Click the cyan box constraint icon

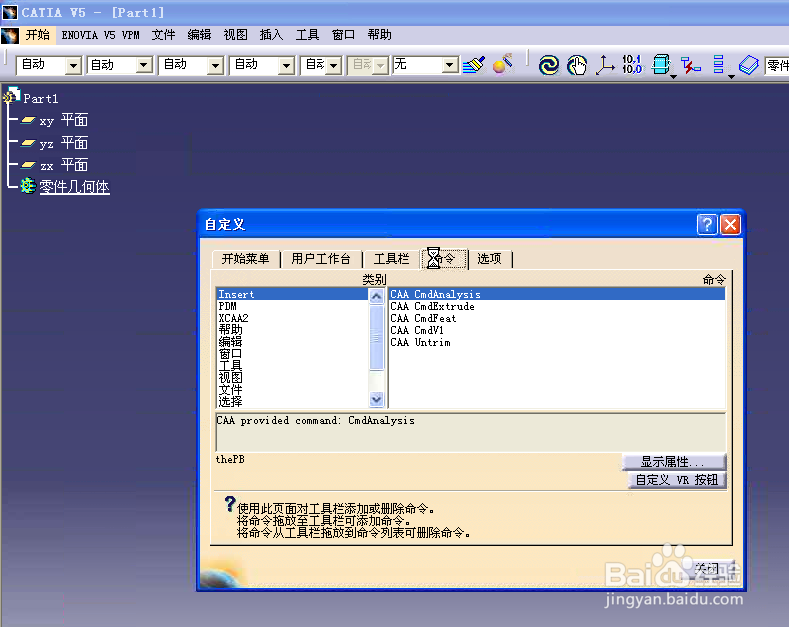tap(661, 64)
